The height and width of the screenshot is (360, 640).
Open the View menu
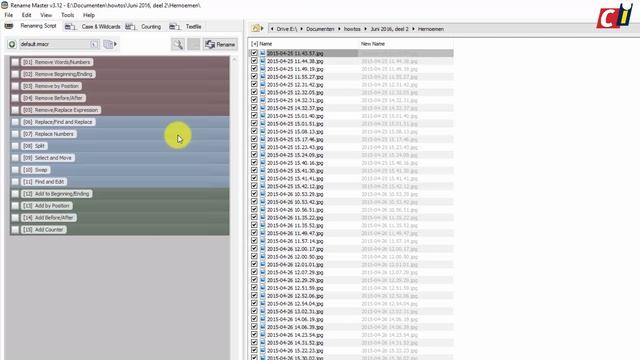[x=46, y=15]
